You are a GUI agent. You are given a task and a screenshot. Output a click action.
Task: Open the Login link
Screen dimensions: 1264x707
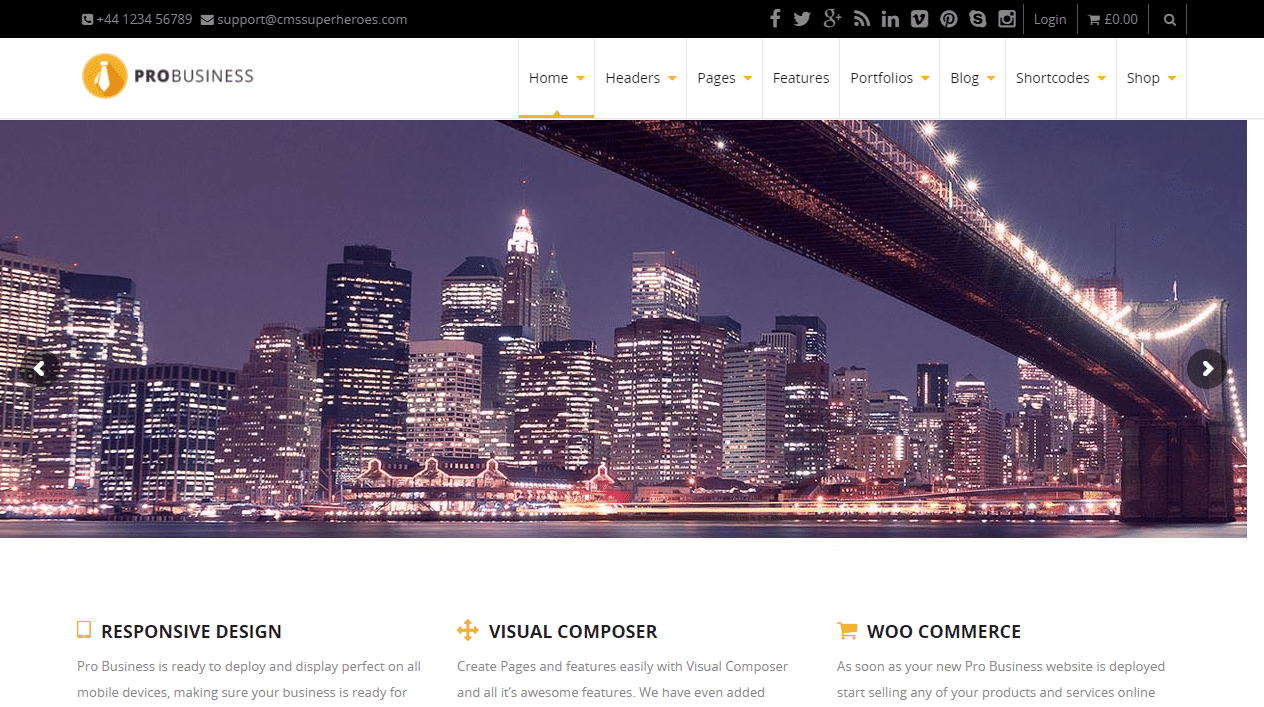pyautogui.click(x=1050, y=19)
